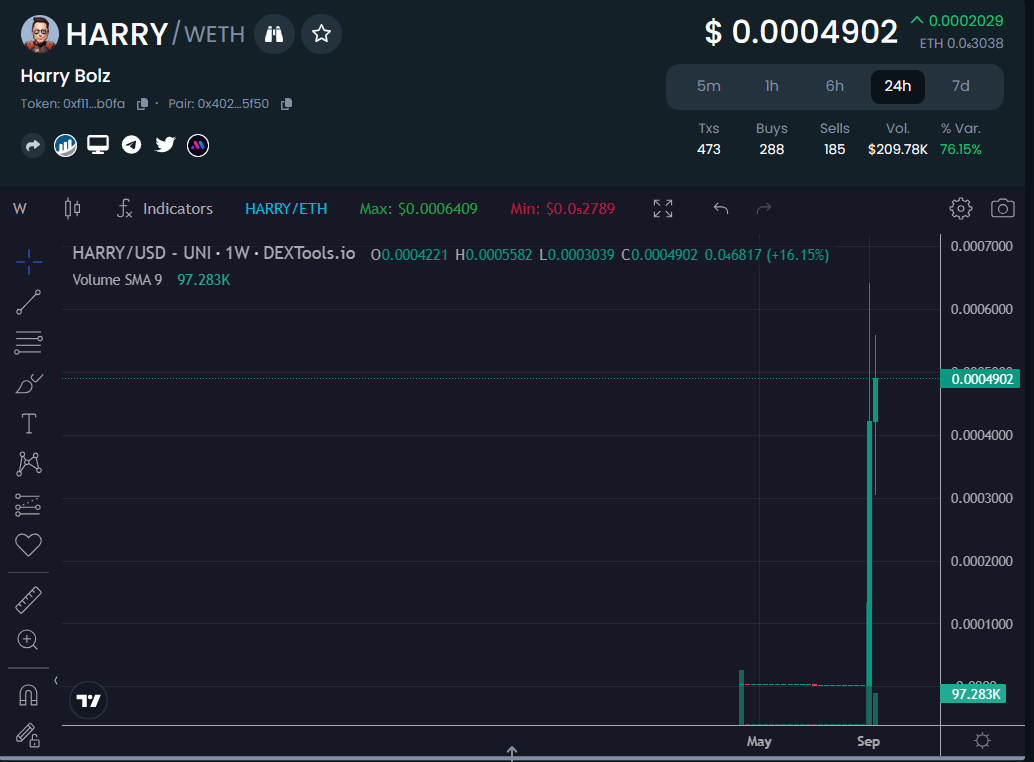Select the text annotation tool
This screenshot has width=1034, height=762.
(x=28, y=423)
